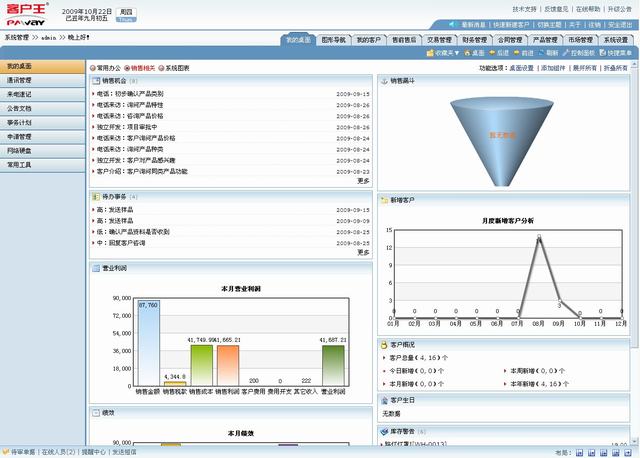The width and height of the screenshot is (640, 458).
Task: Expand the 通讯管理 sidebar section
Action: coord(20,79)
